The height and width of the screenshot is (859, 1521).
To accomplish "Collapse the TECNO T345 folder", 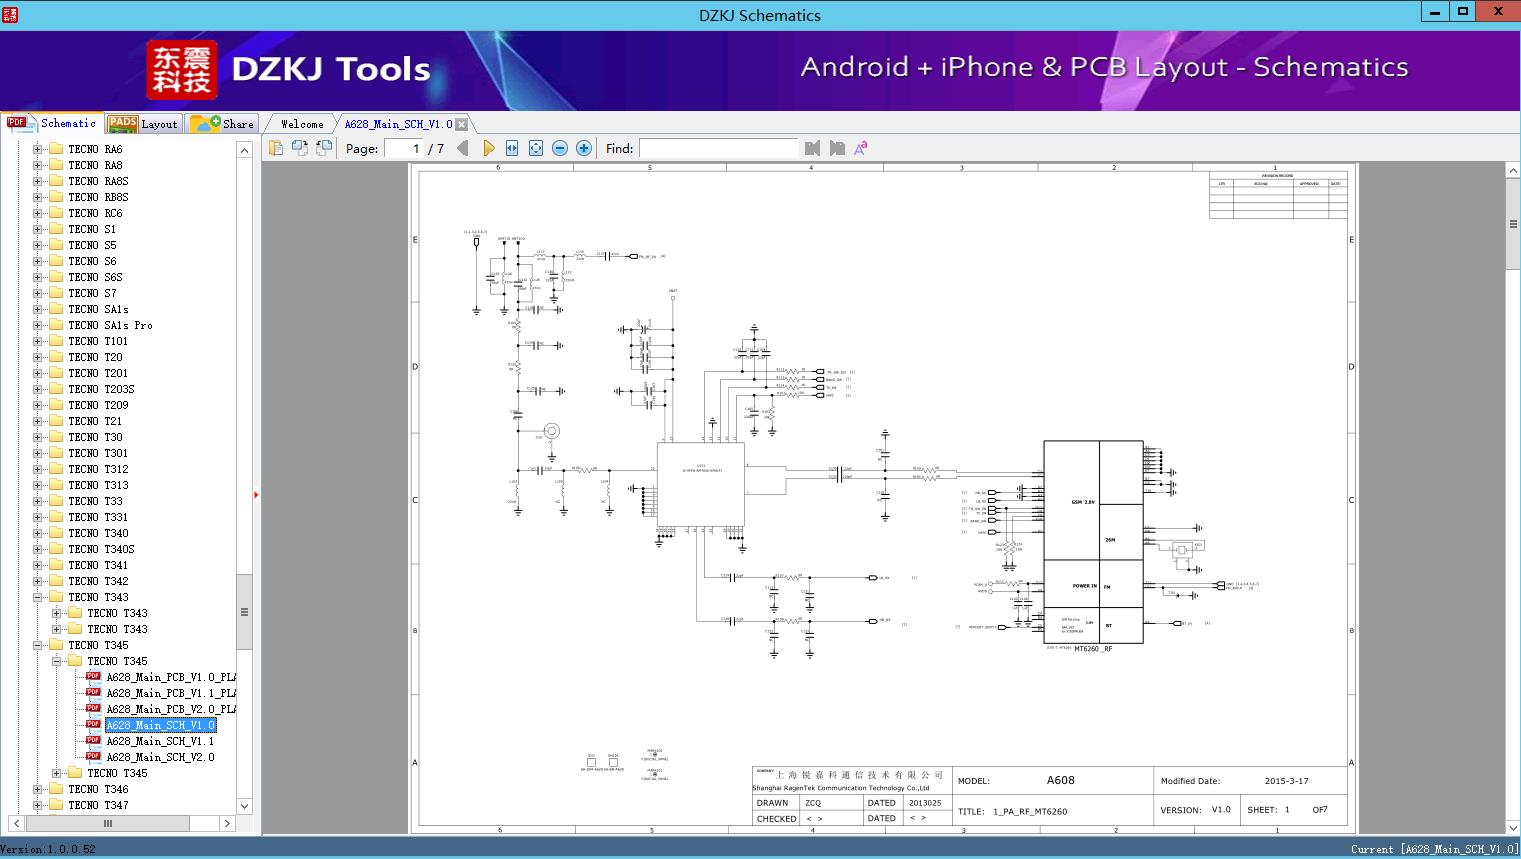I will coord(37,645).
